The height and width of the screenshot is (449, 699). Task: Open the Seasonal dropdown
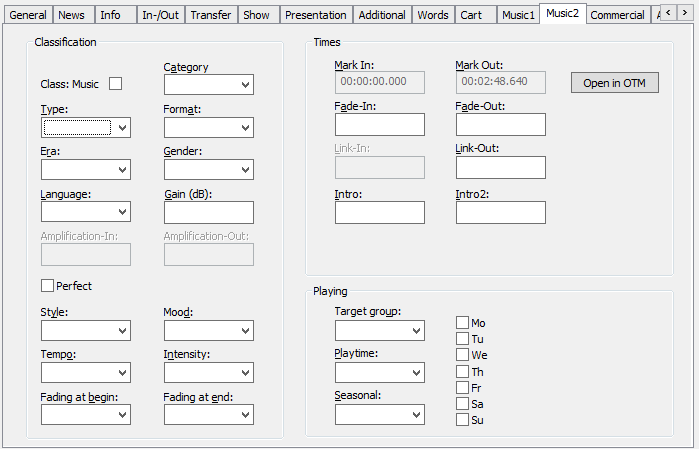(379, 414)
